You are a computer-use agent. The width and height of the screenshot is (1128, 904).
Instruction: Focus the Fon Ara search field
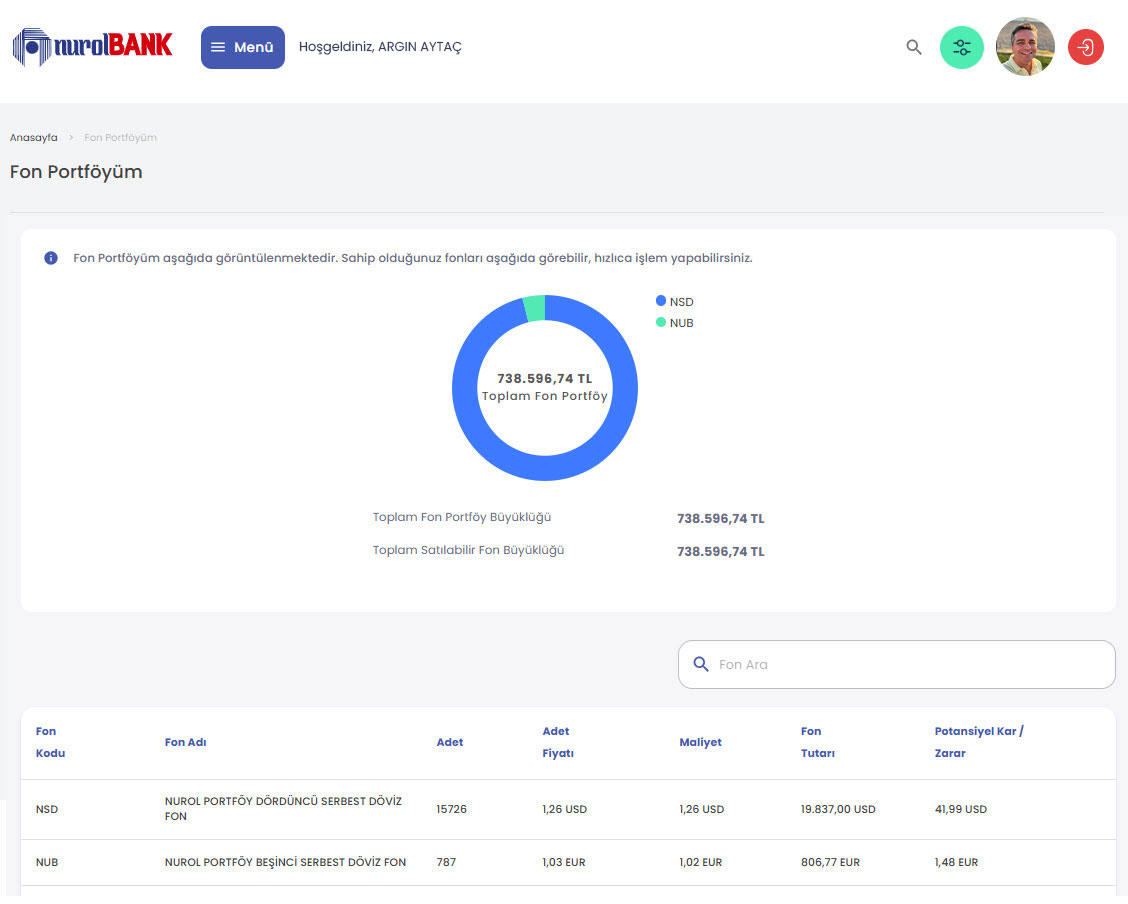pos(896,665)
